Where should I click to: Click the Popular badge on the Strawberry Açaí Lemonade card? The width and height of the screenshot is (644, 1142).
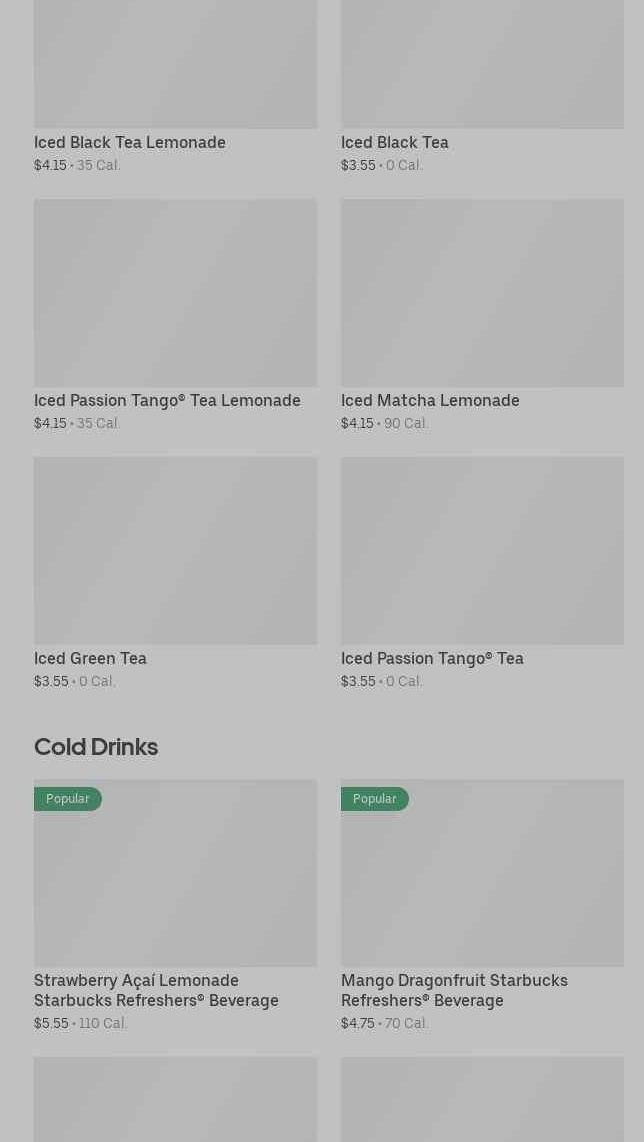[68, 799]
